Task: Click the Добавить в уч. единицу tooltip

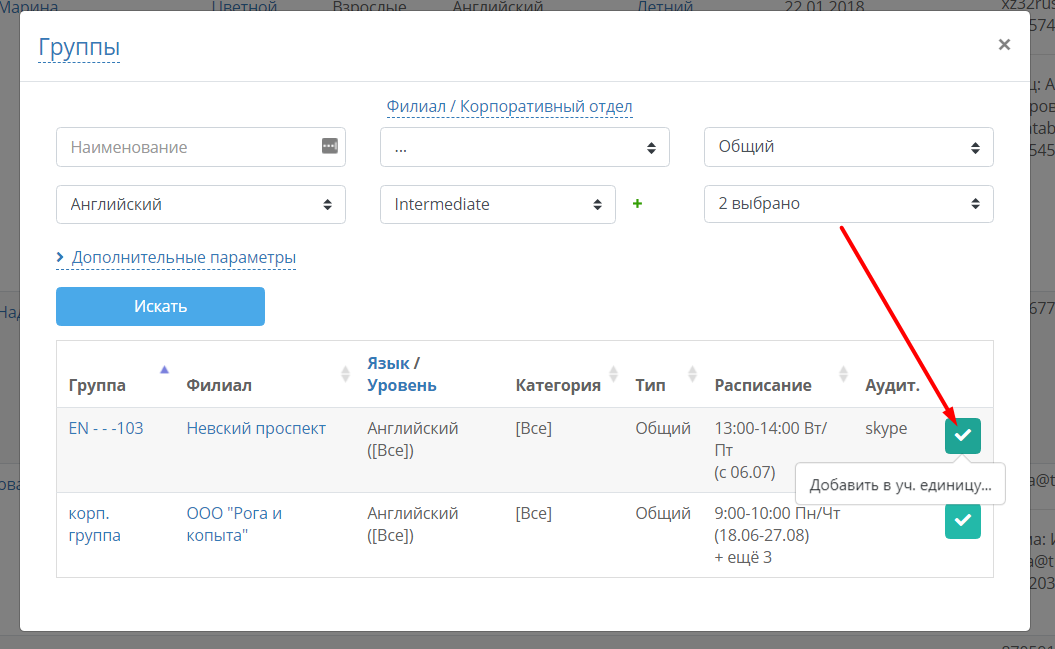Action: click(900, 484)
